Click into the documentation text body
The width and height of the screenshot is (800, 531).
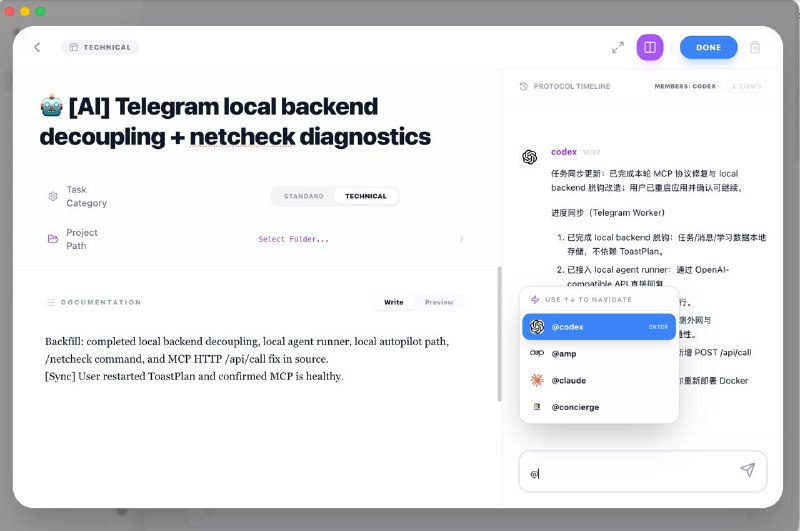247,359
